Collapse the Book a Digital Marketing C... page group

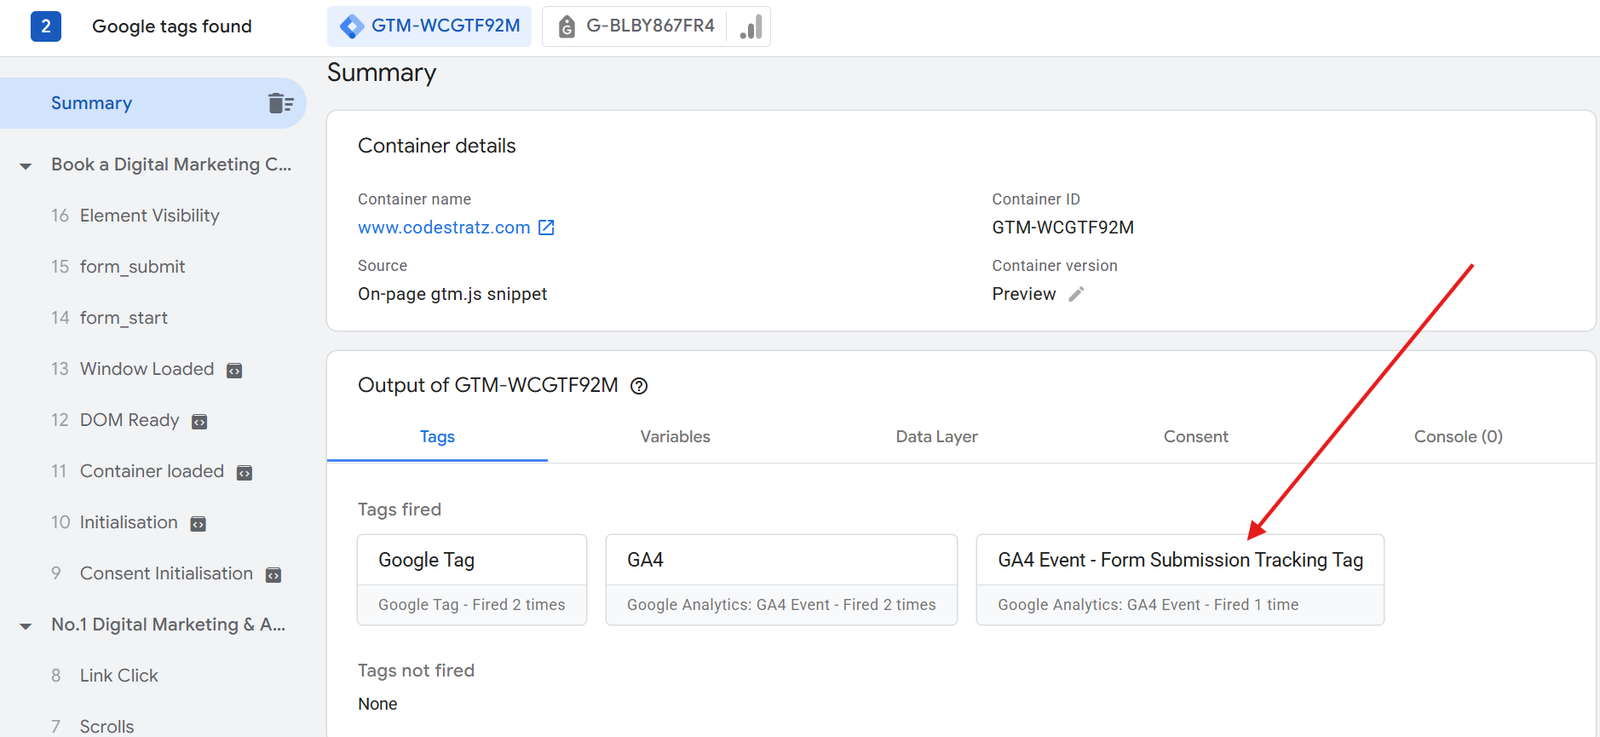point(26,166)
